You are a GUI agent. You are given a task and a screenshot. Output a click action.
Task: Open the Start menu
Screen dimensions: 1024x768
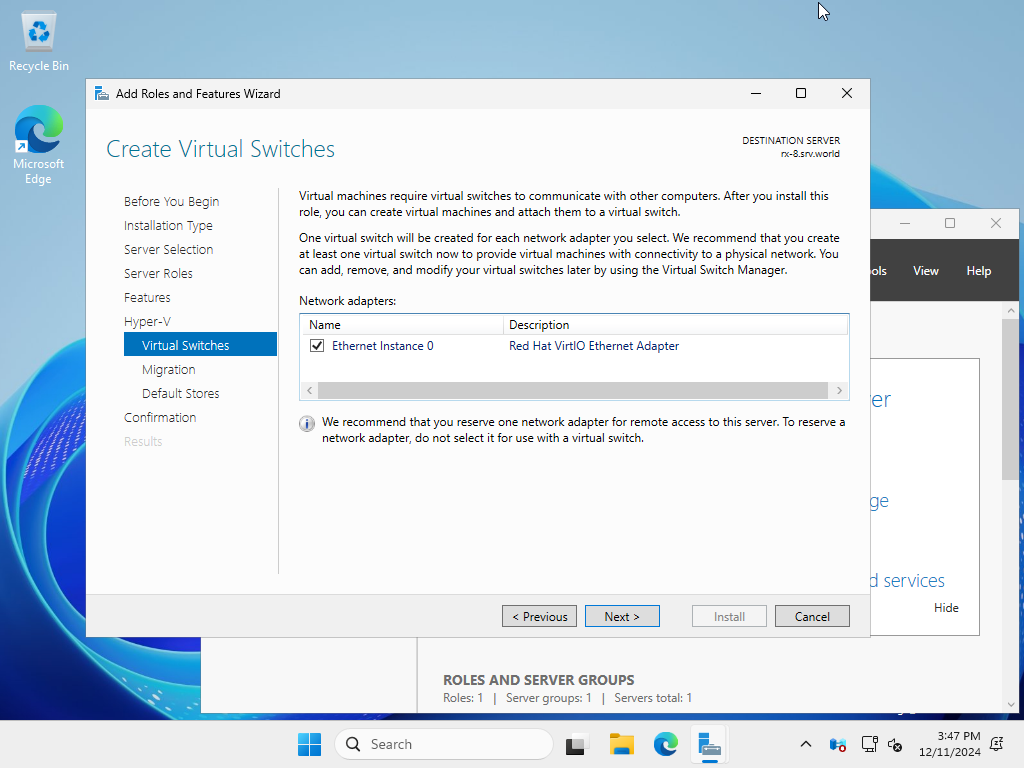coord(309,744)
